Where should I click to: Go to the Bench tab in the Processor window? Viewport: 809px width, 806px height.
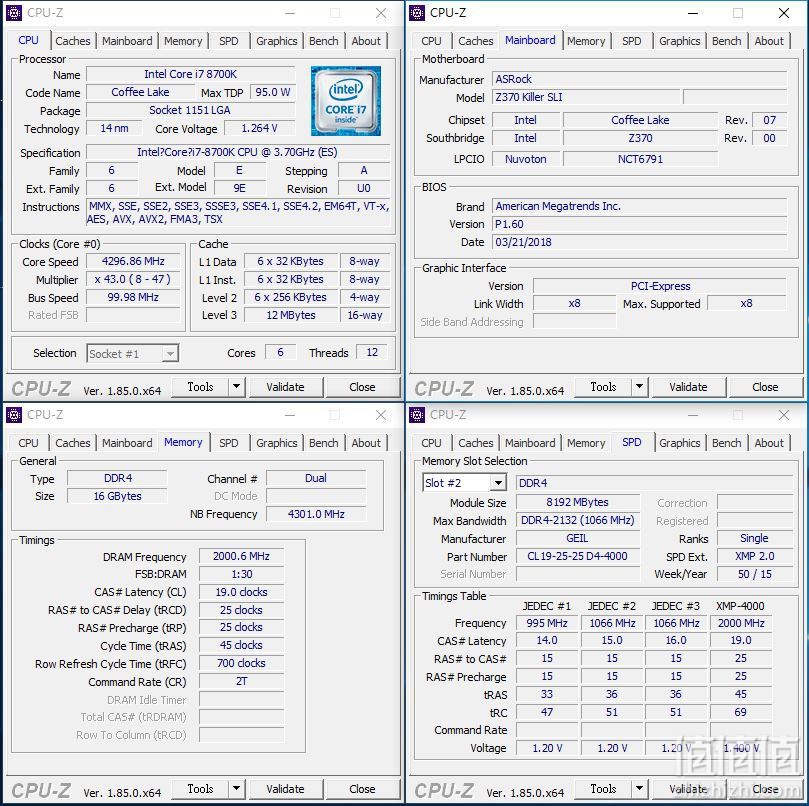coord(323,41)
